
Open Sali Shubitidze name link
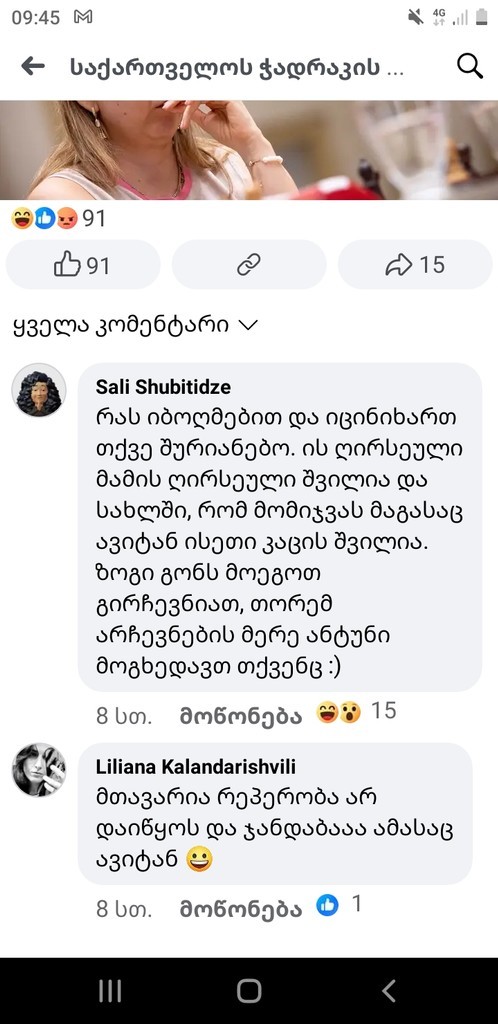coord(163,387)
